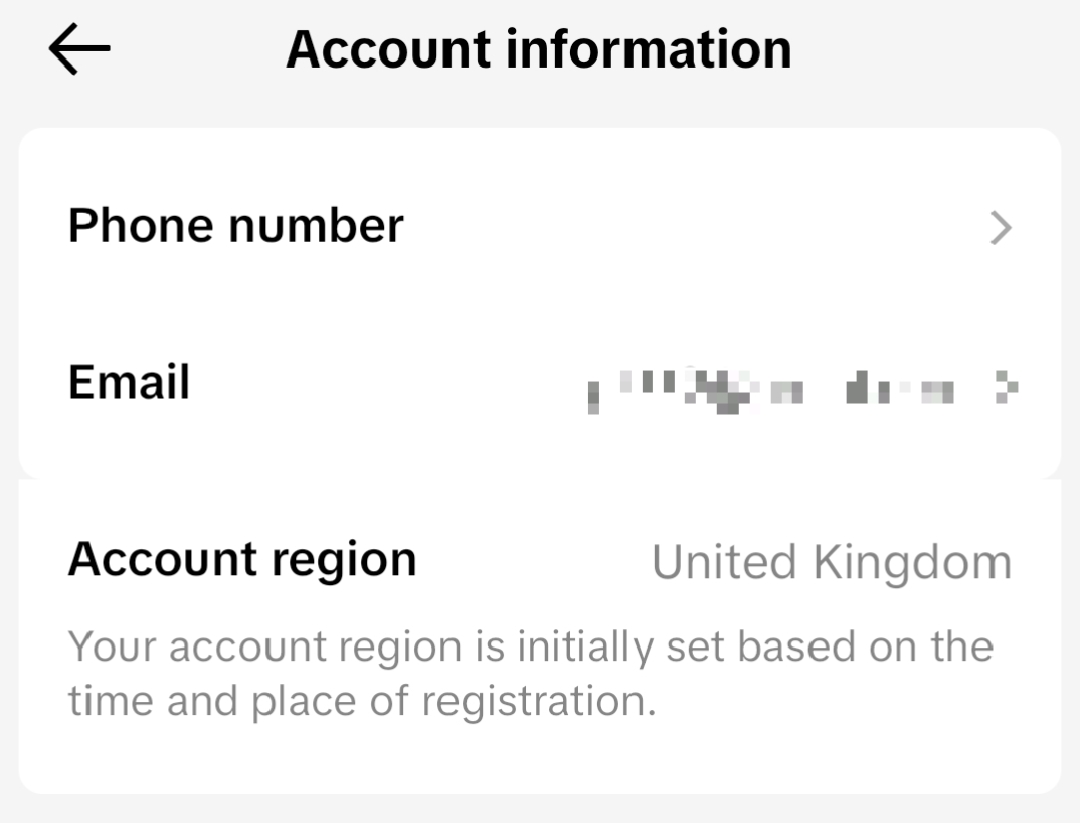1080x823 pixels.
Task: Click the 'time and place of registration' line
Action: [x=362, y=701]
